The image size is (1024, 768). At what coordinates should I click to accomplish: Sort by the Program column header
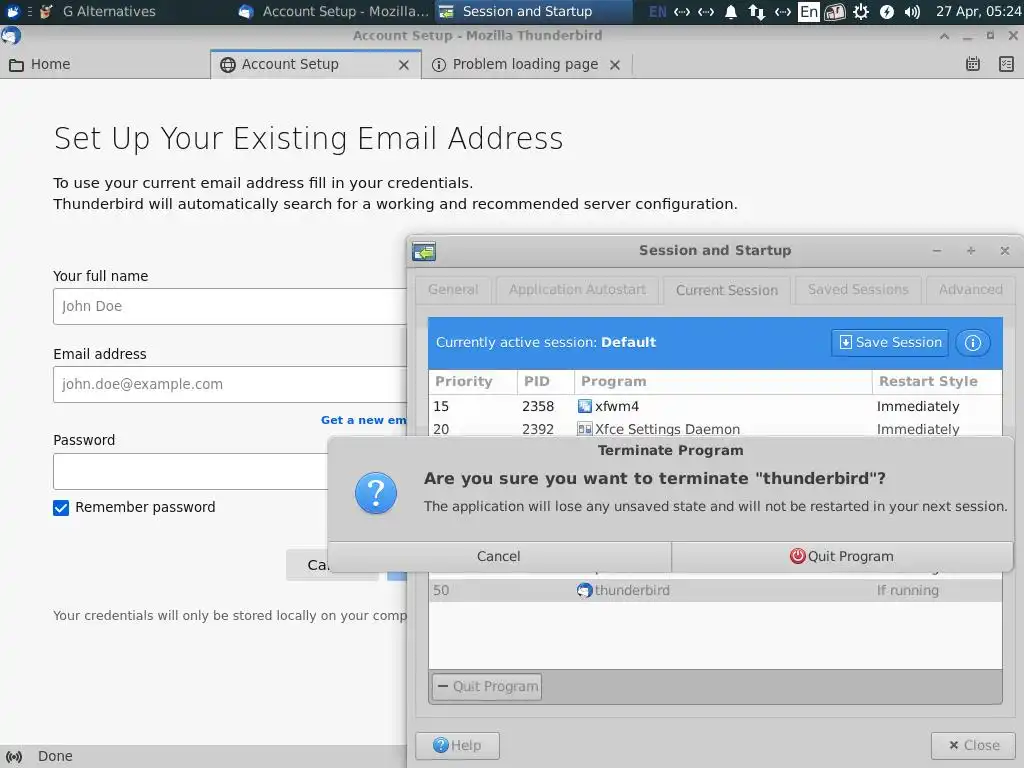pyautogui.click(x=723, y=381)
